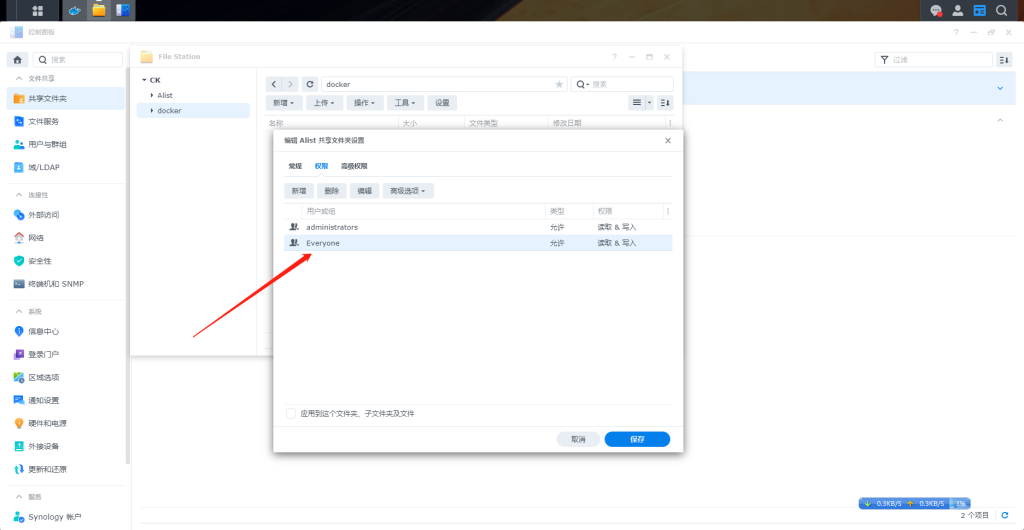This screenshot has width=1024, height=530.
Task: Click Control Panel sidebar search field
Action: coord(78,59)
